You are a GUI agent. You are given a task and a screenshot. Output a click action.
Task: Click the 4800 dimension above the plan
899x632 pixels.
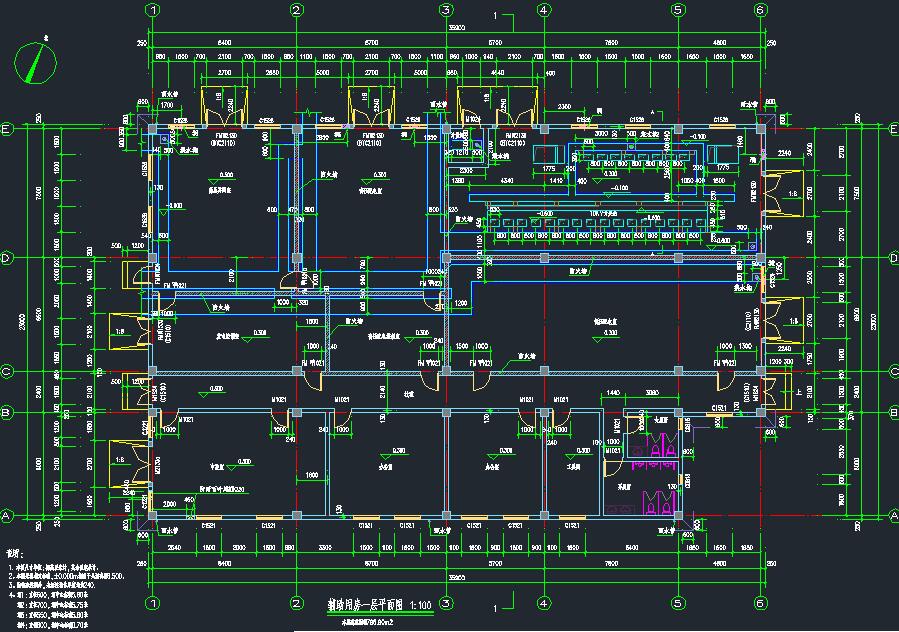pyautogui.click(x=719, y=42)
